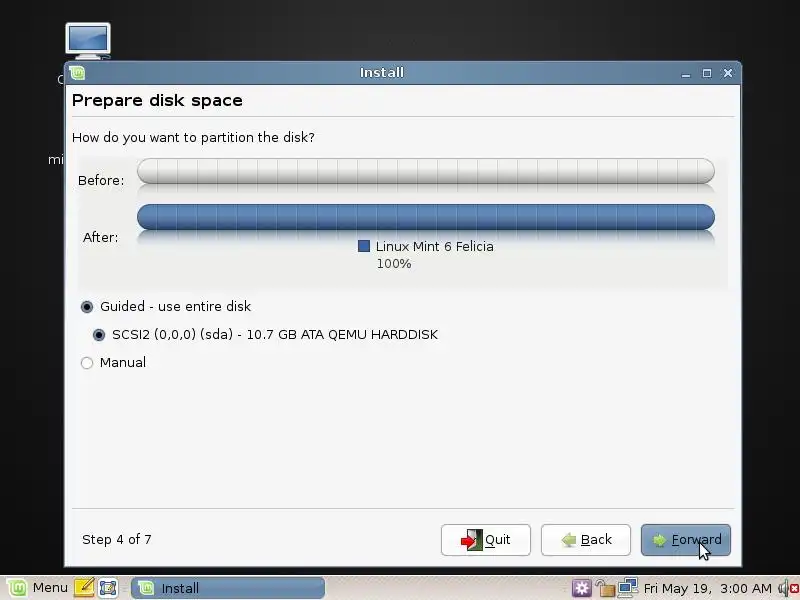Click the Mint icon in Install title bar
The height and width of the screenshot is (600, 800).
pyautogui.click(x=77, y=73)
